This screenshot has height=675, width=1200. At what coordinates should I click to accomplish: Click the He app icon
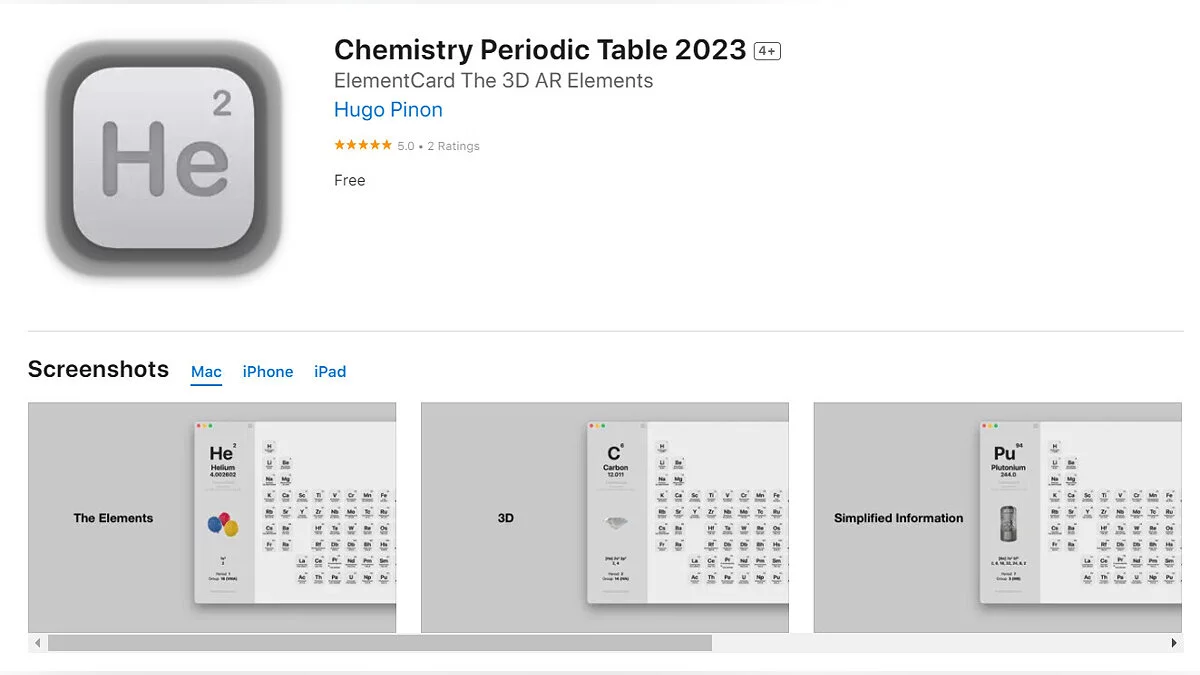tap(165, 159)
